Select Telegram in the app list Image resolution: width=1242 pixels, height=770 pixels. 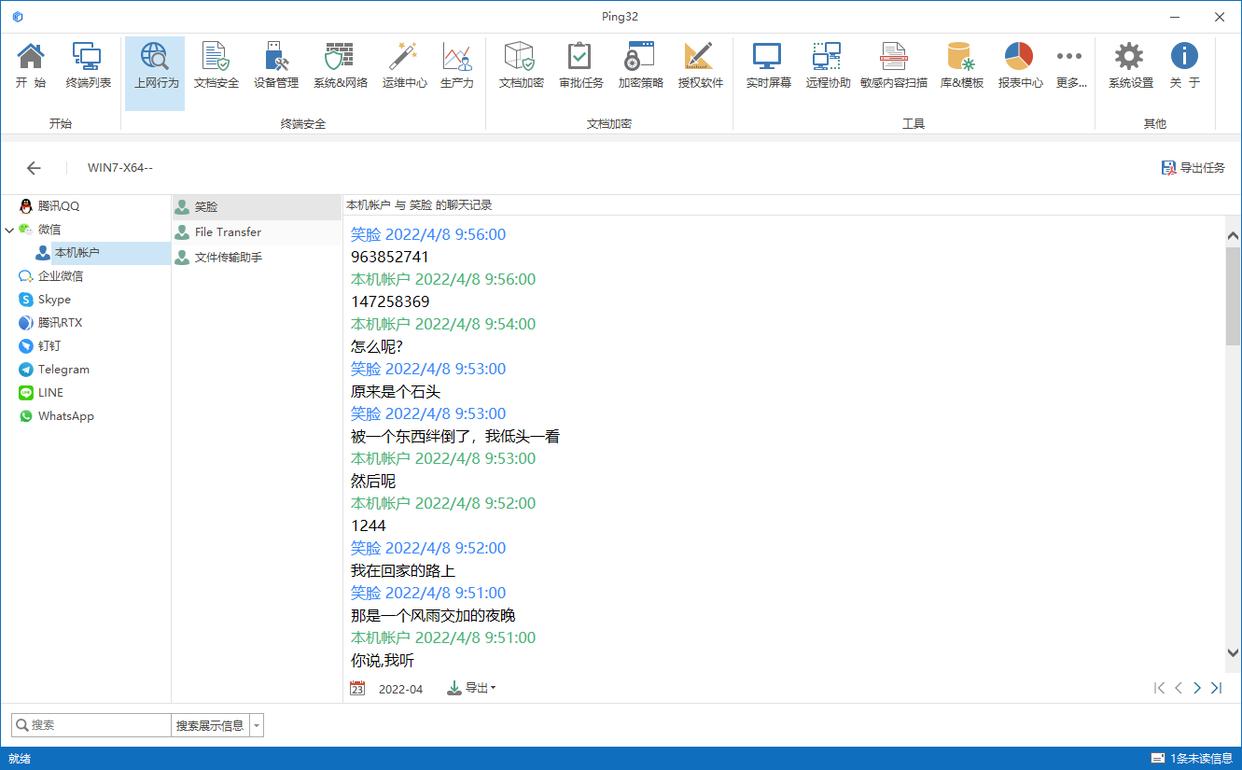(63, 369)
